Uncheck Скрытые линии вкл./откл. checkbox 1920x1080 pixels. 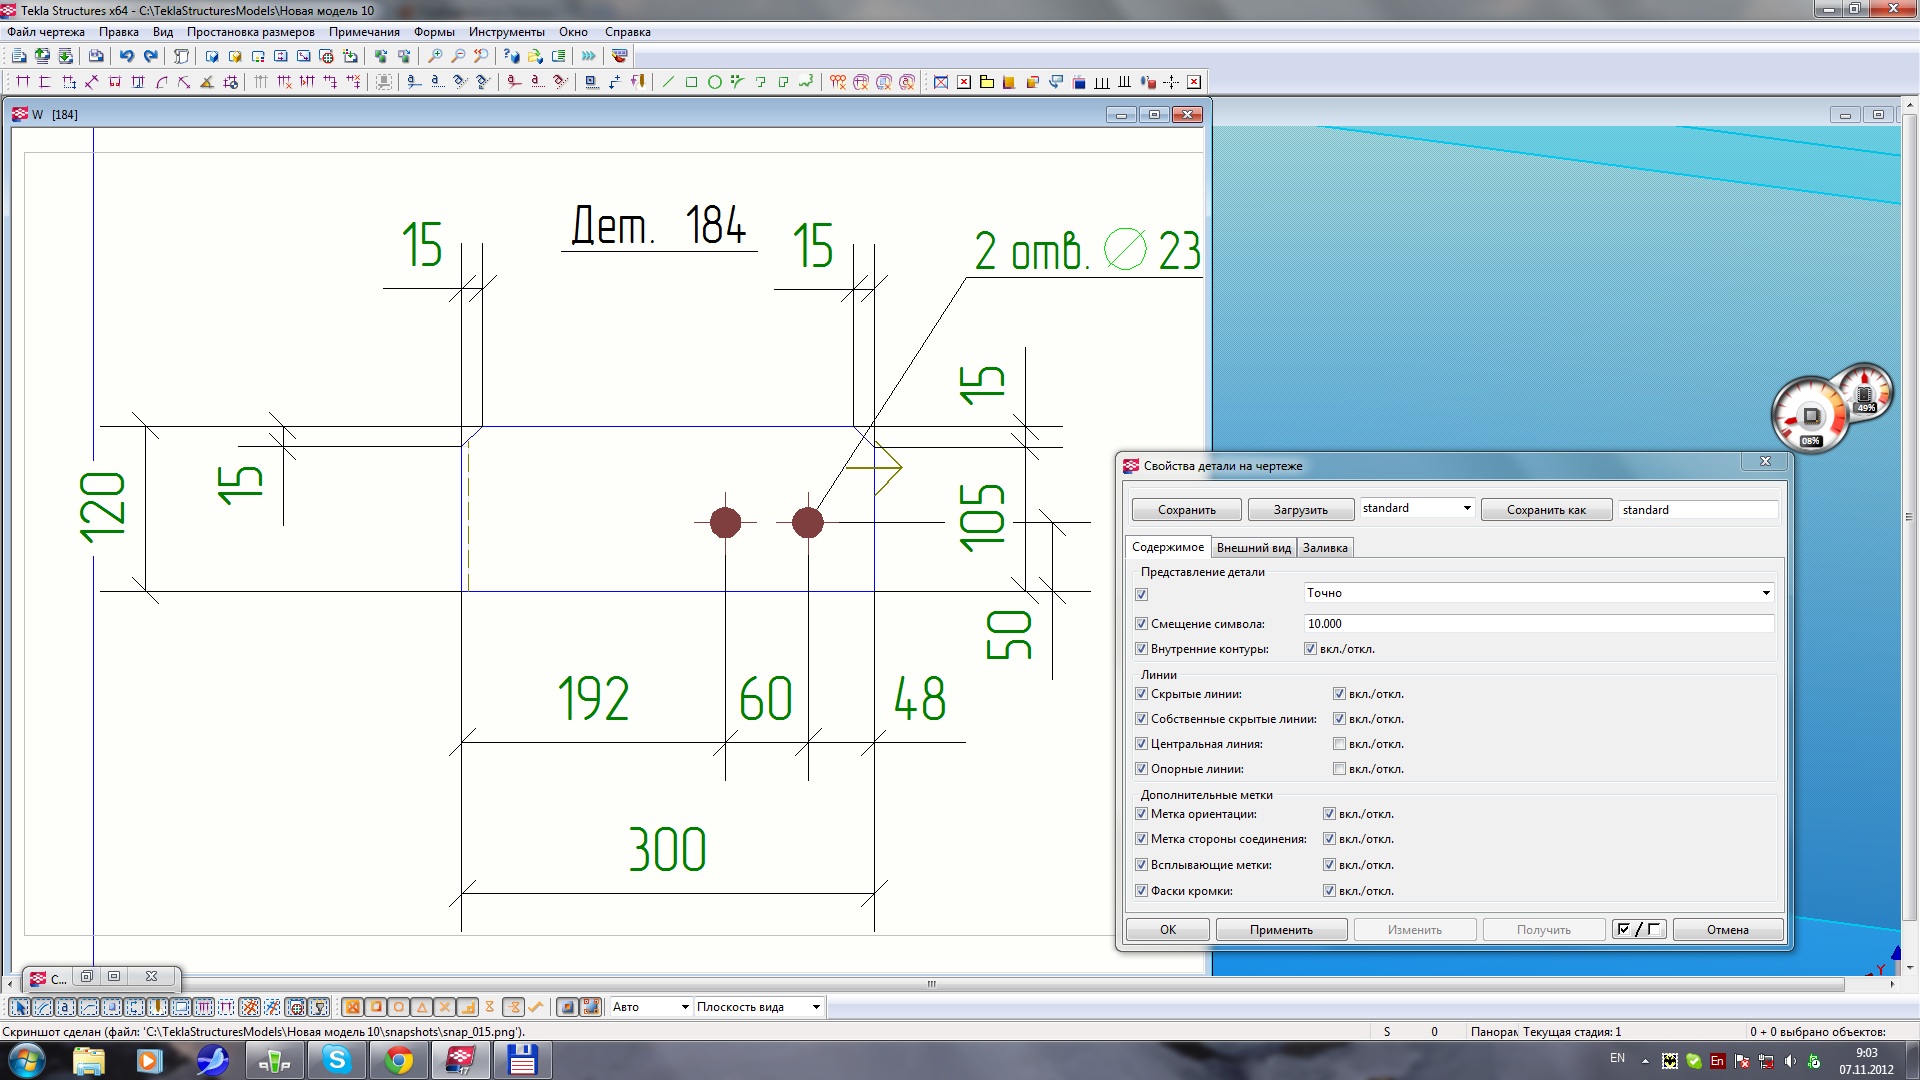pos(1339,694)
